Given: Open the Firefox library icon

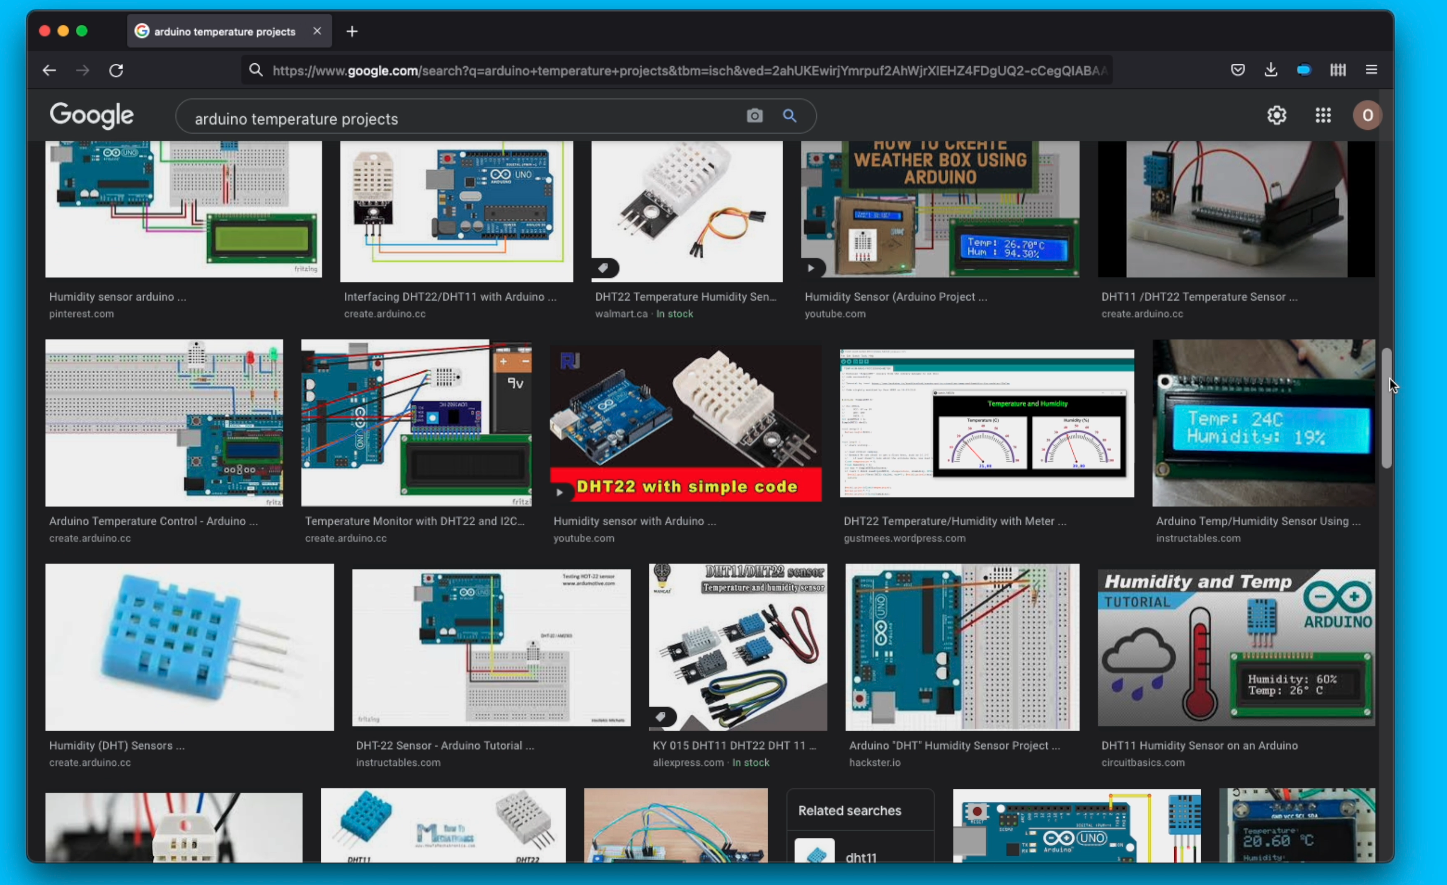Looking at the screenshot, I should tap(1337, 69).
